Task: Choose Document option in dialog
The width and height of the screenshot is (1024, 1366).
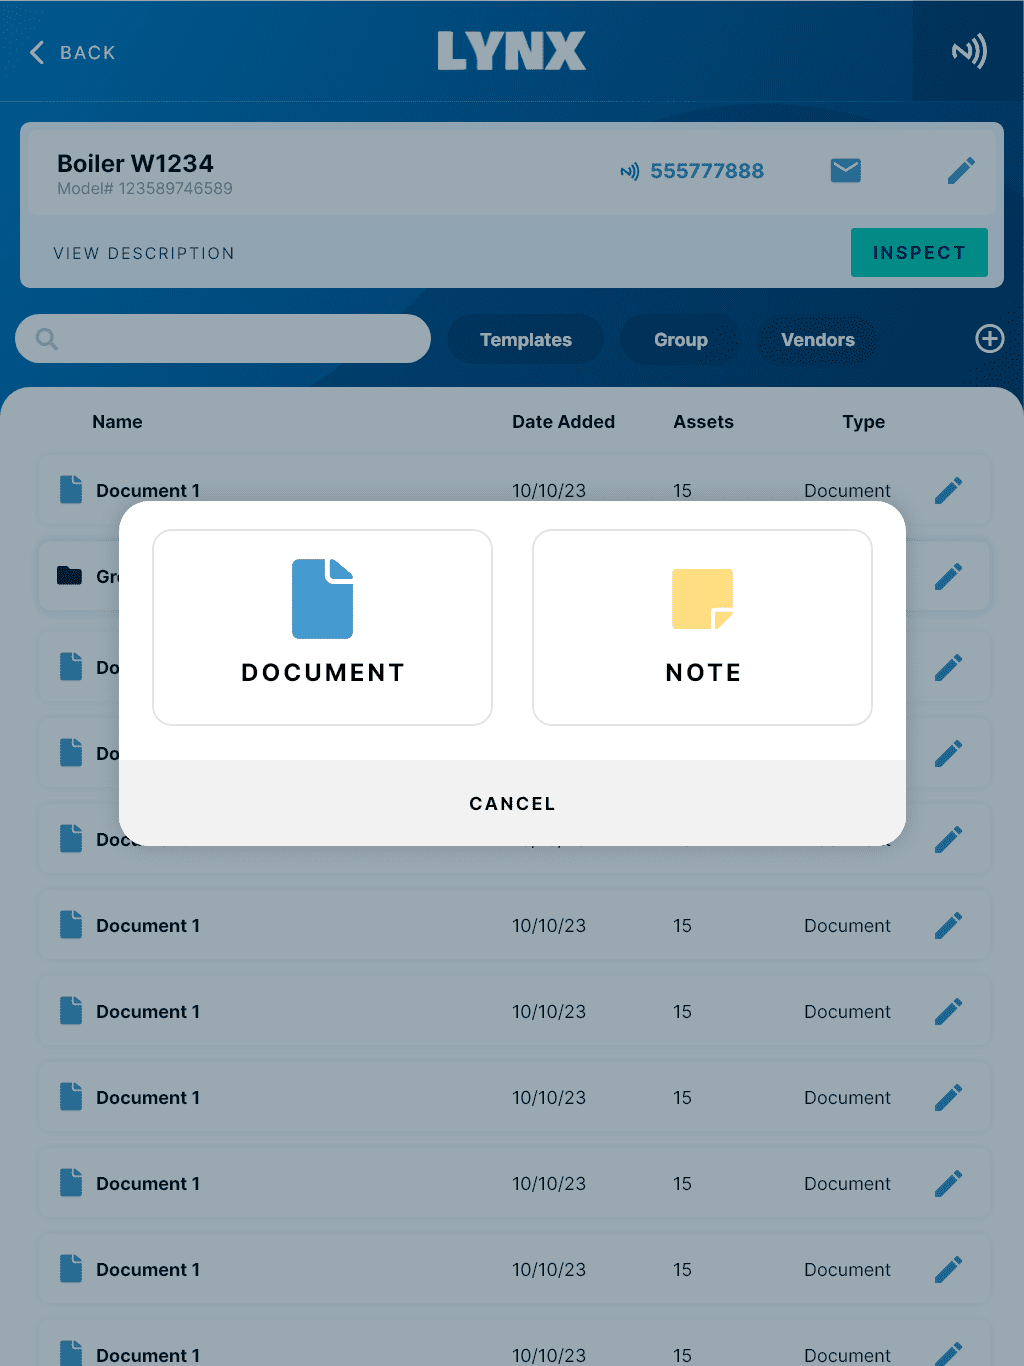Action: click(322, 627)
